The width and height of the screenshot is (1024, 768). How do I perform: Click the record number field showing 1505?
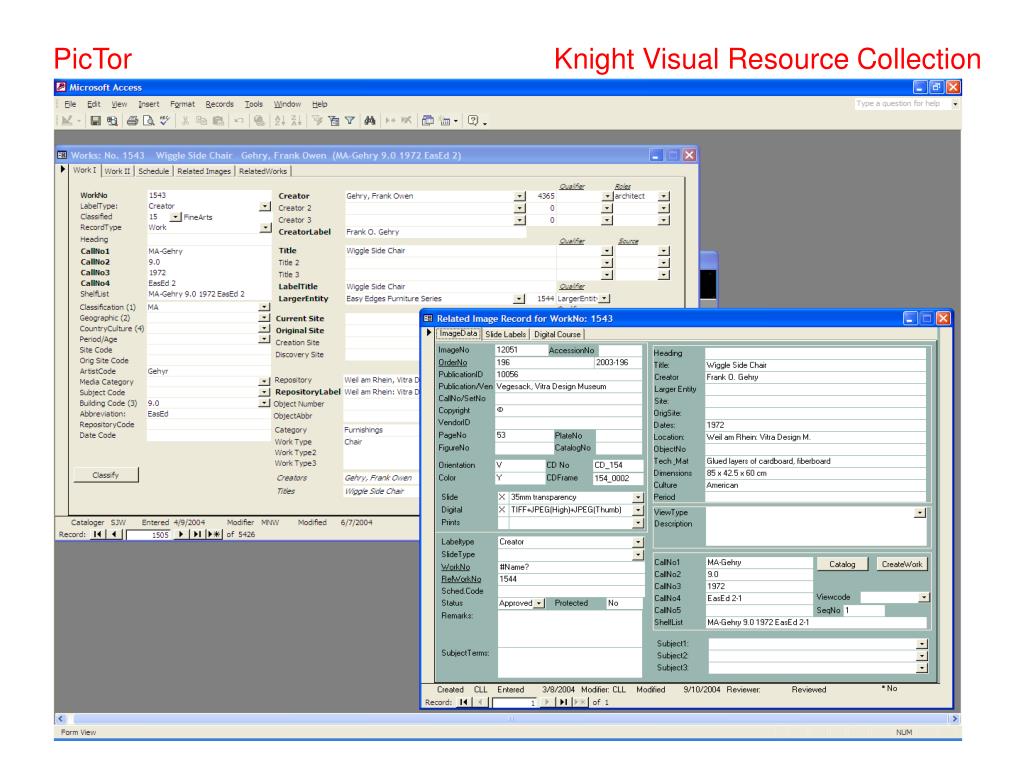[148, 535]
